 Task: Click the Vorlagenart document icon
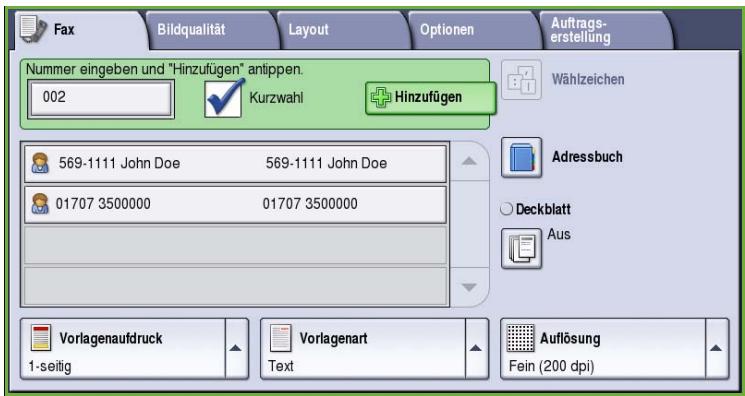(280, 338)
